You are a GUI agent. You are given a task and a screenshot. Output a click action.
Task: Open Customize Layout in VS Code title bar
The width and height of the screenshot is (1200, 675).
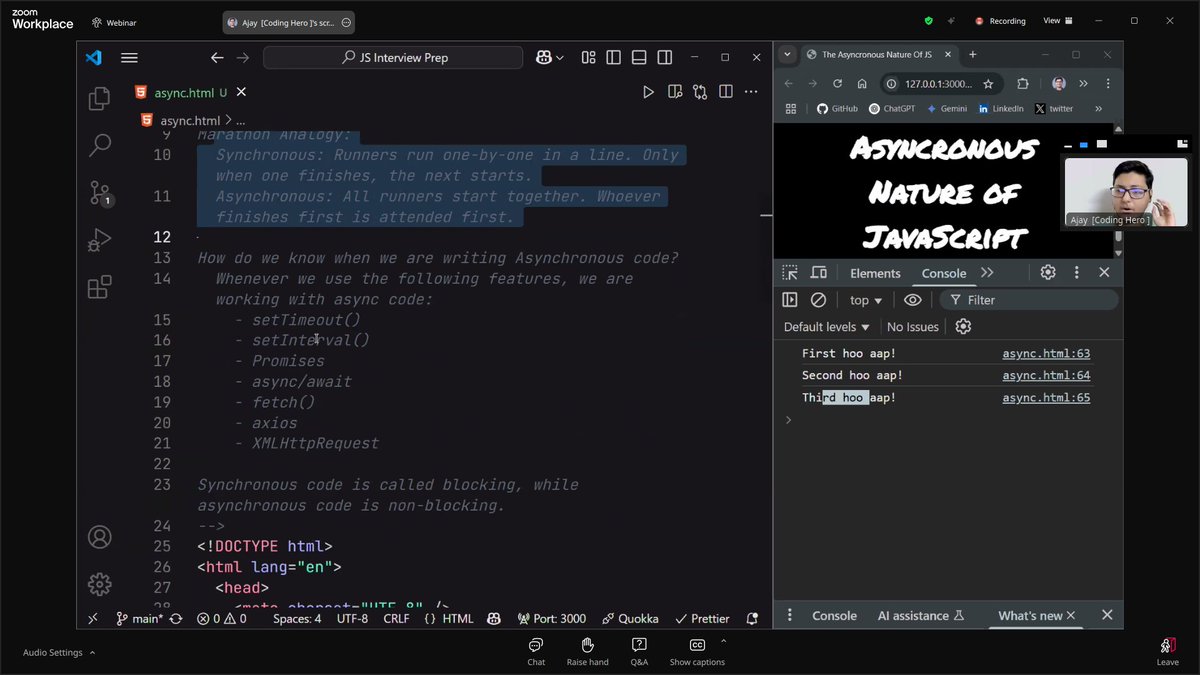pos(589,58)
